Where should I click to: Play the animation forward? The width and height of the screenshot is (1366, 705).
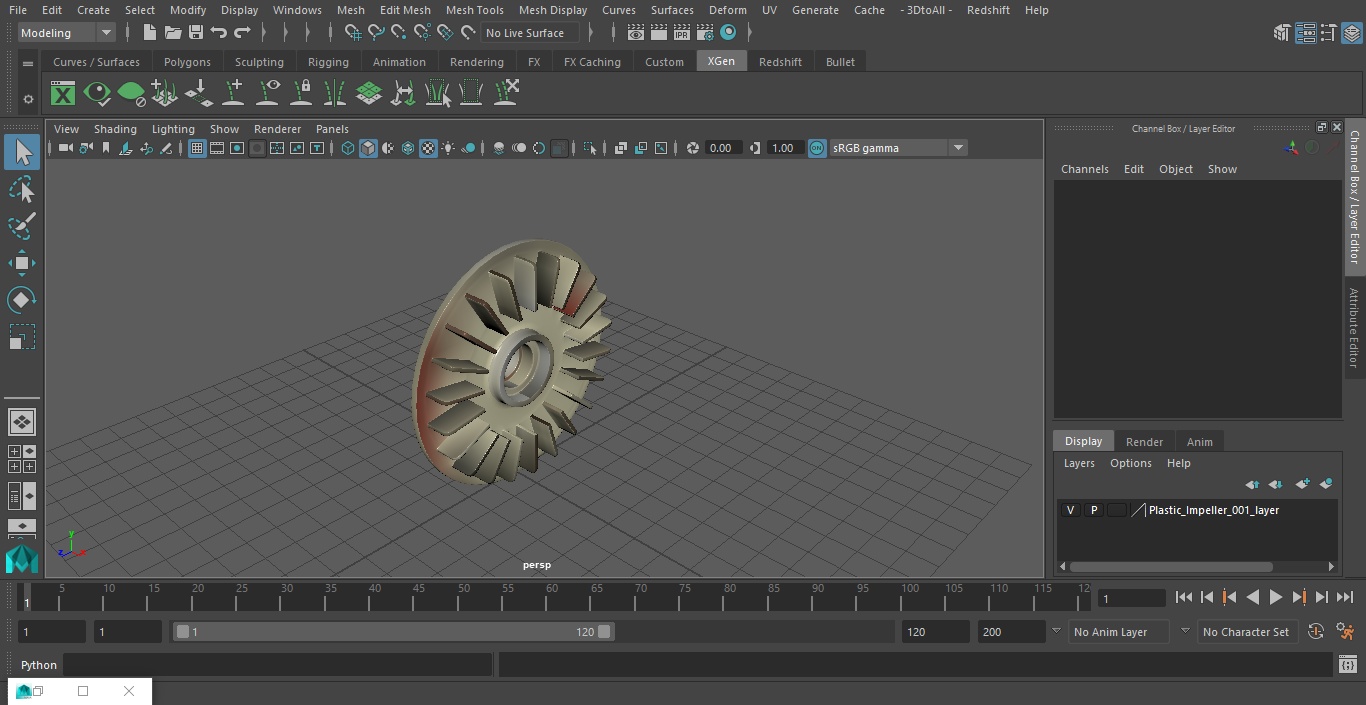[x=1276, y=597]
